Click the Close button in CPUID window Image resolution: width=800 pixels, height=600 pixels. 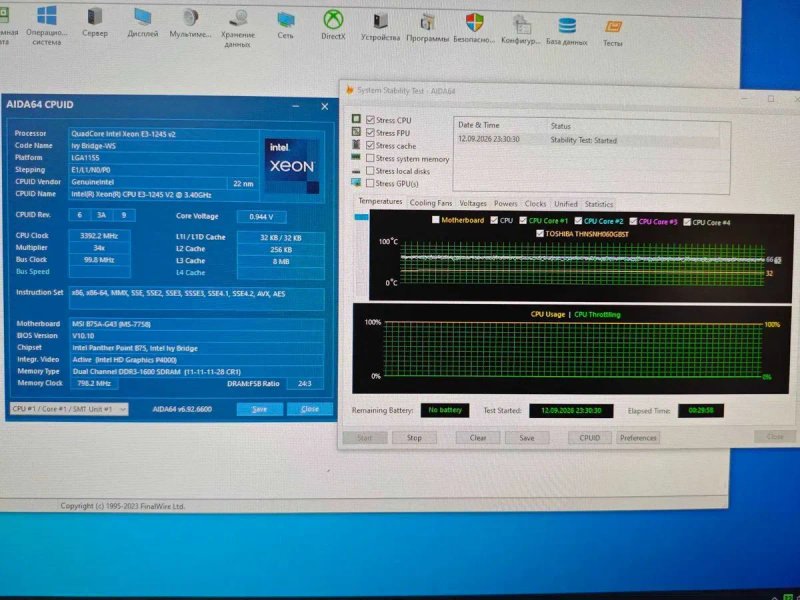click(x=310, y=409)
